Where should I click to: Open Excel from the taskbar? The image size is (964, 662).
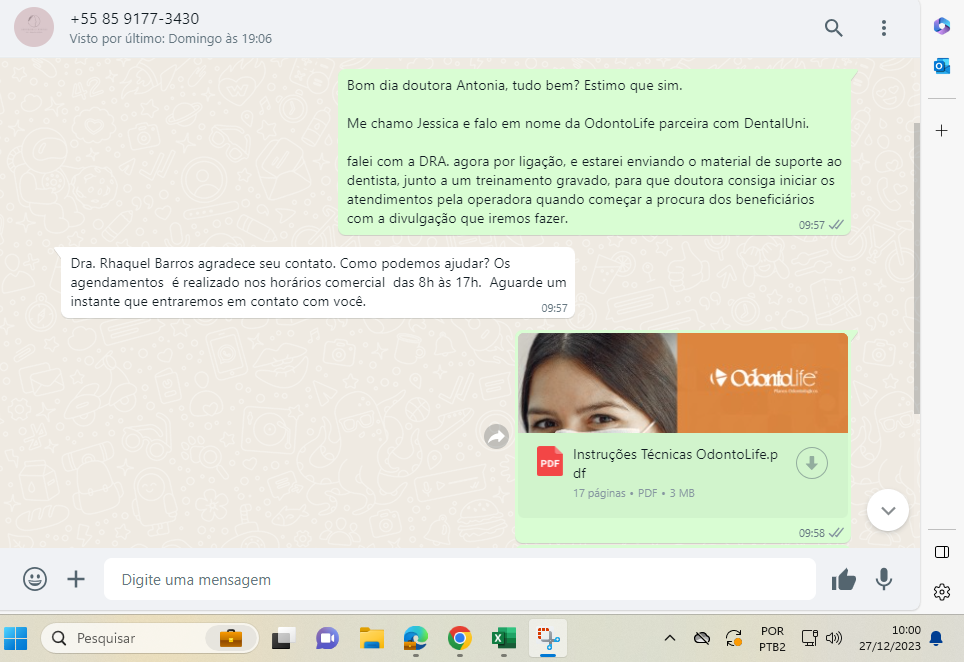(503, 638)
